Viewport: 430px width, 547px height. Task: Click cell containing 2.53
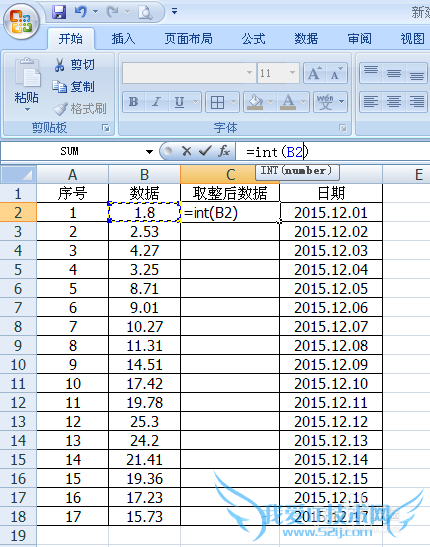tap(144, 232)
